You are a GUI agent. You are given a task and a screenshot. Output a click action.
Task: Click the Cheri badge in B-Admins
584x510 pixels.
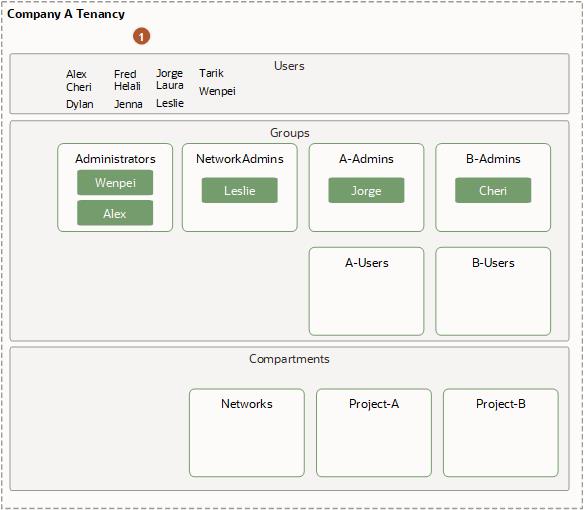click(x=493, y=190)
